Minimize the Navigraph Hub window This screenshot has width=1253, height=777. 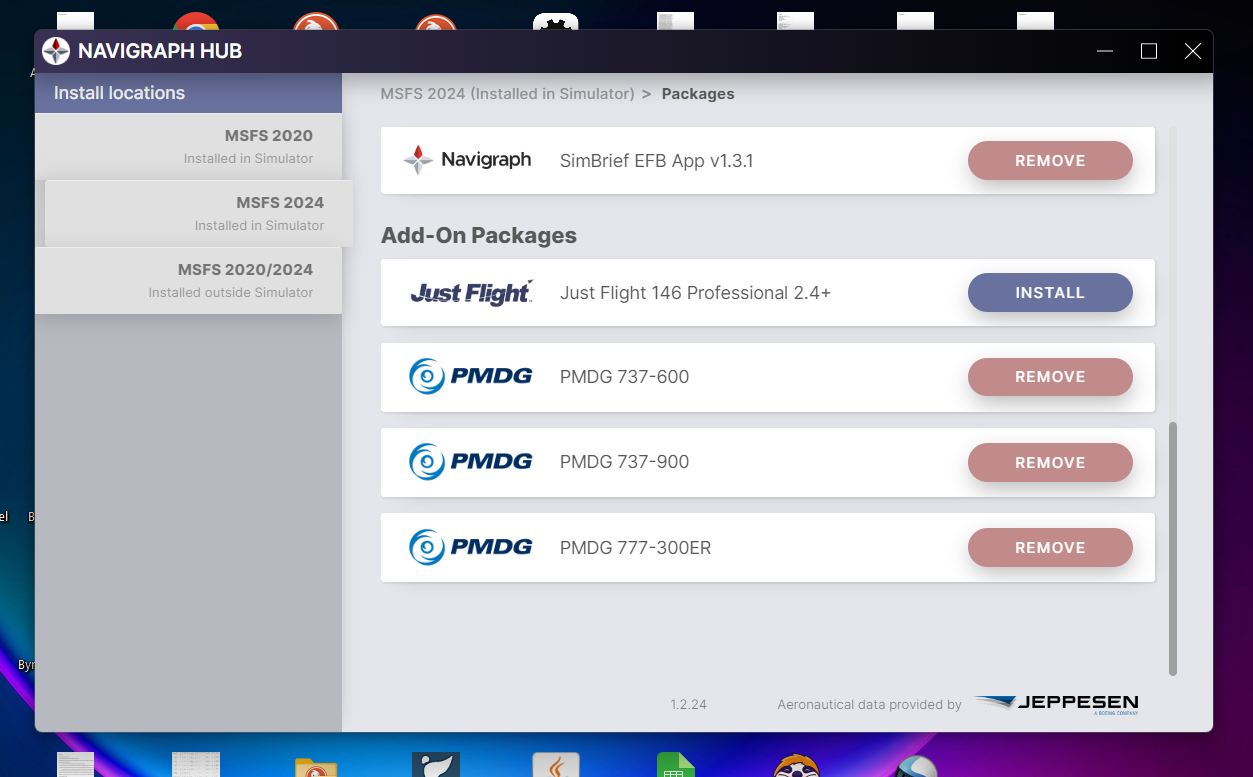1105,51
